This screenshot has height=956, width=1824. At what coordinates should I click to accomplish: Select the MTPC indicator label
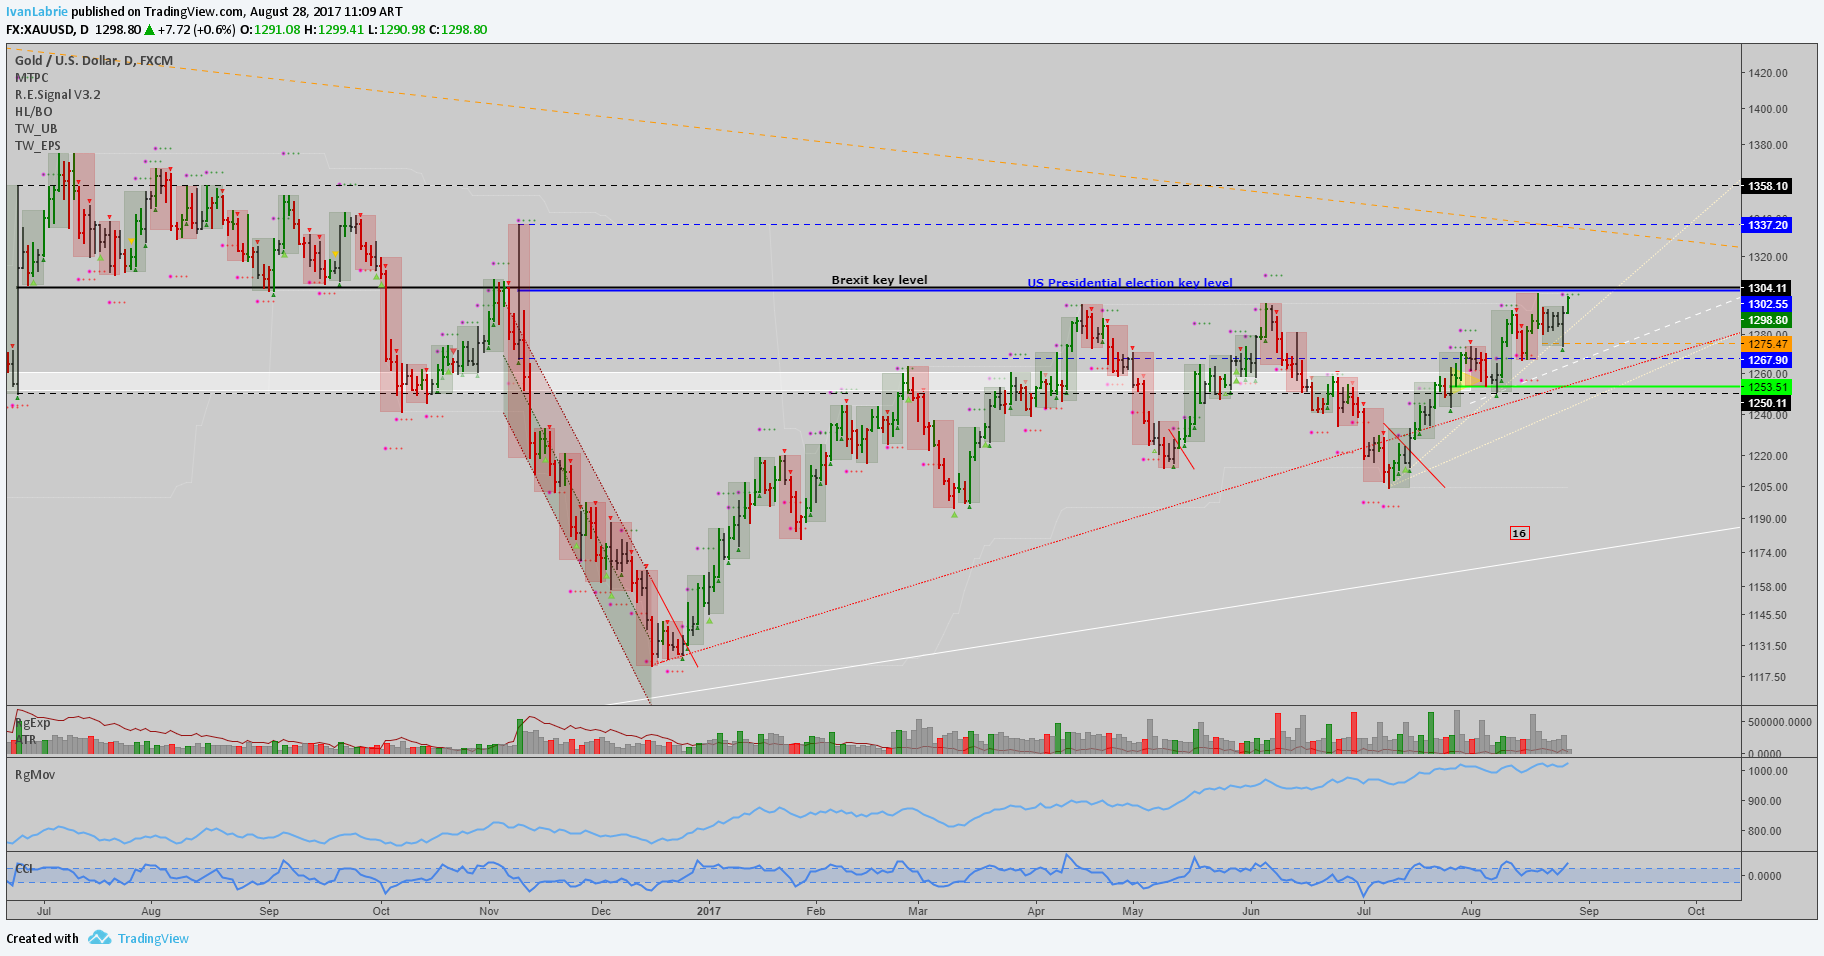[x=32, y=78]
